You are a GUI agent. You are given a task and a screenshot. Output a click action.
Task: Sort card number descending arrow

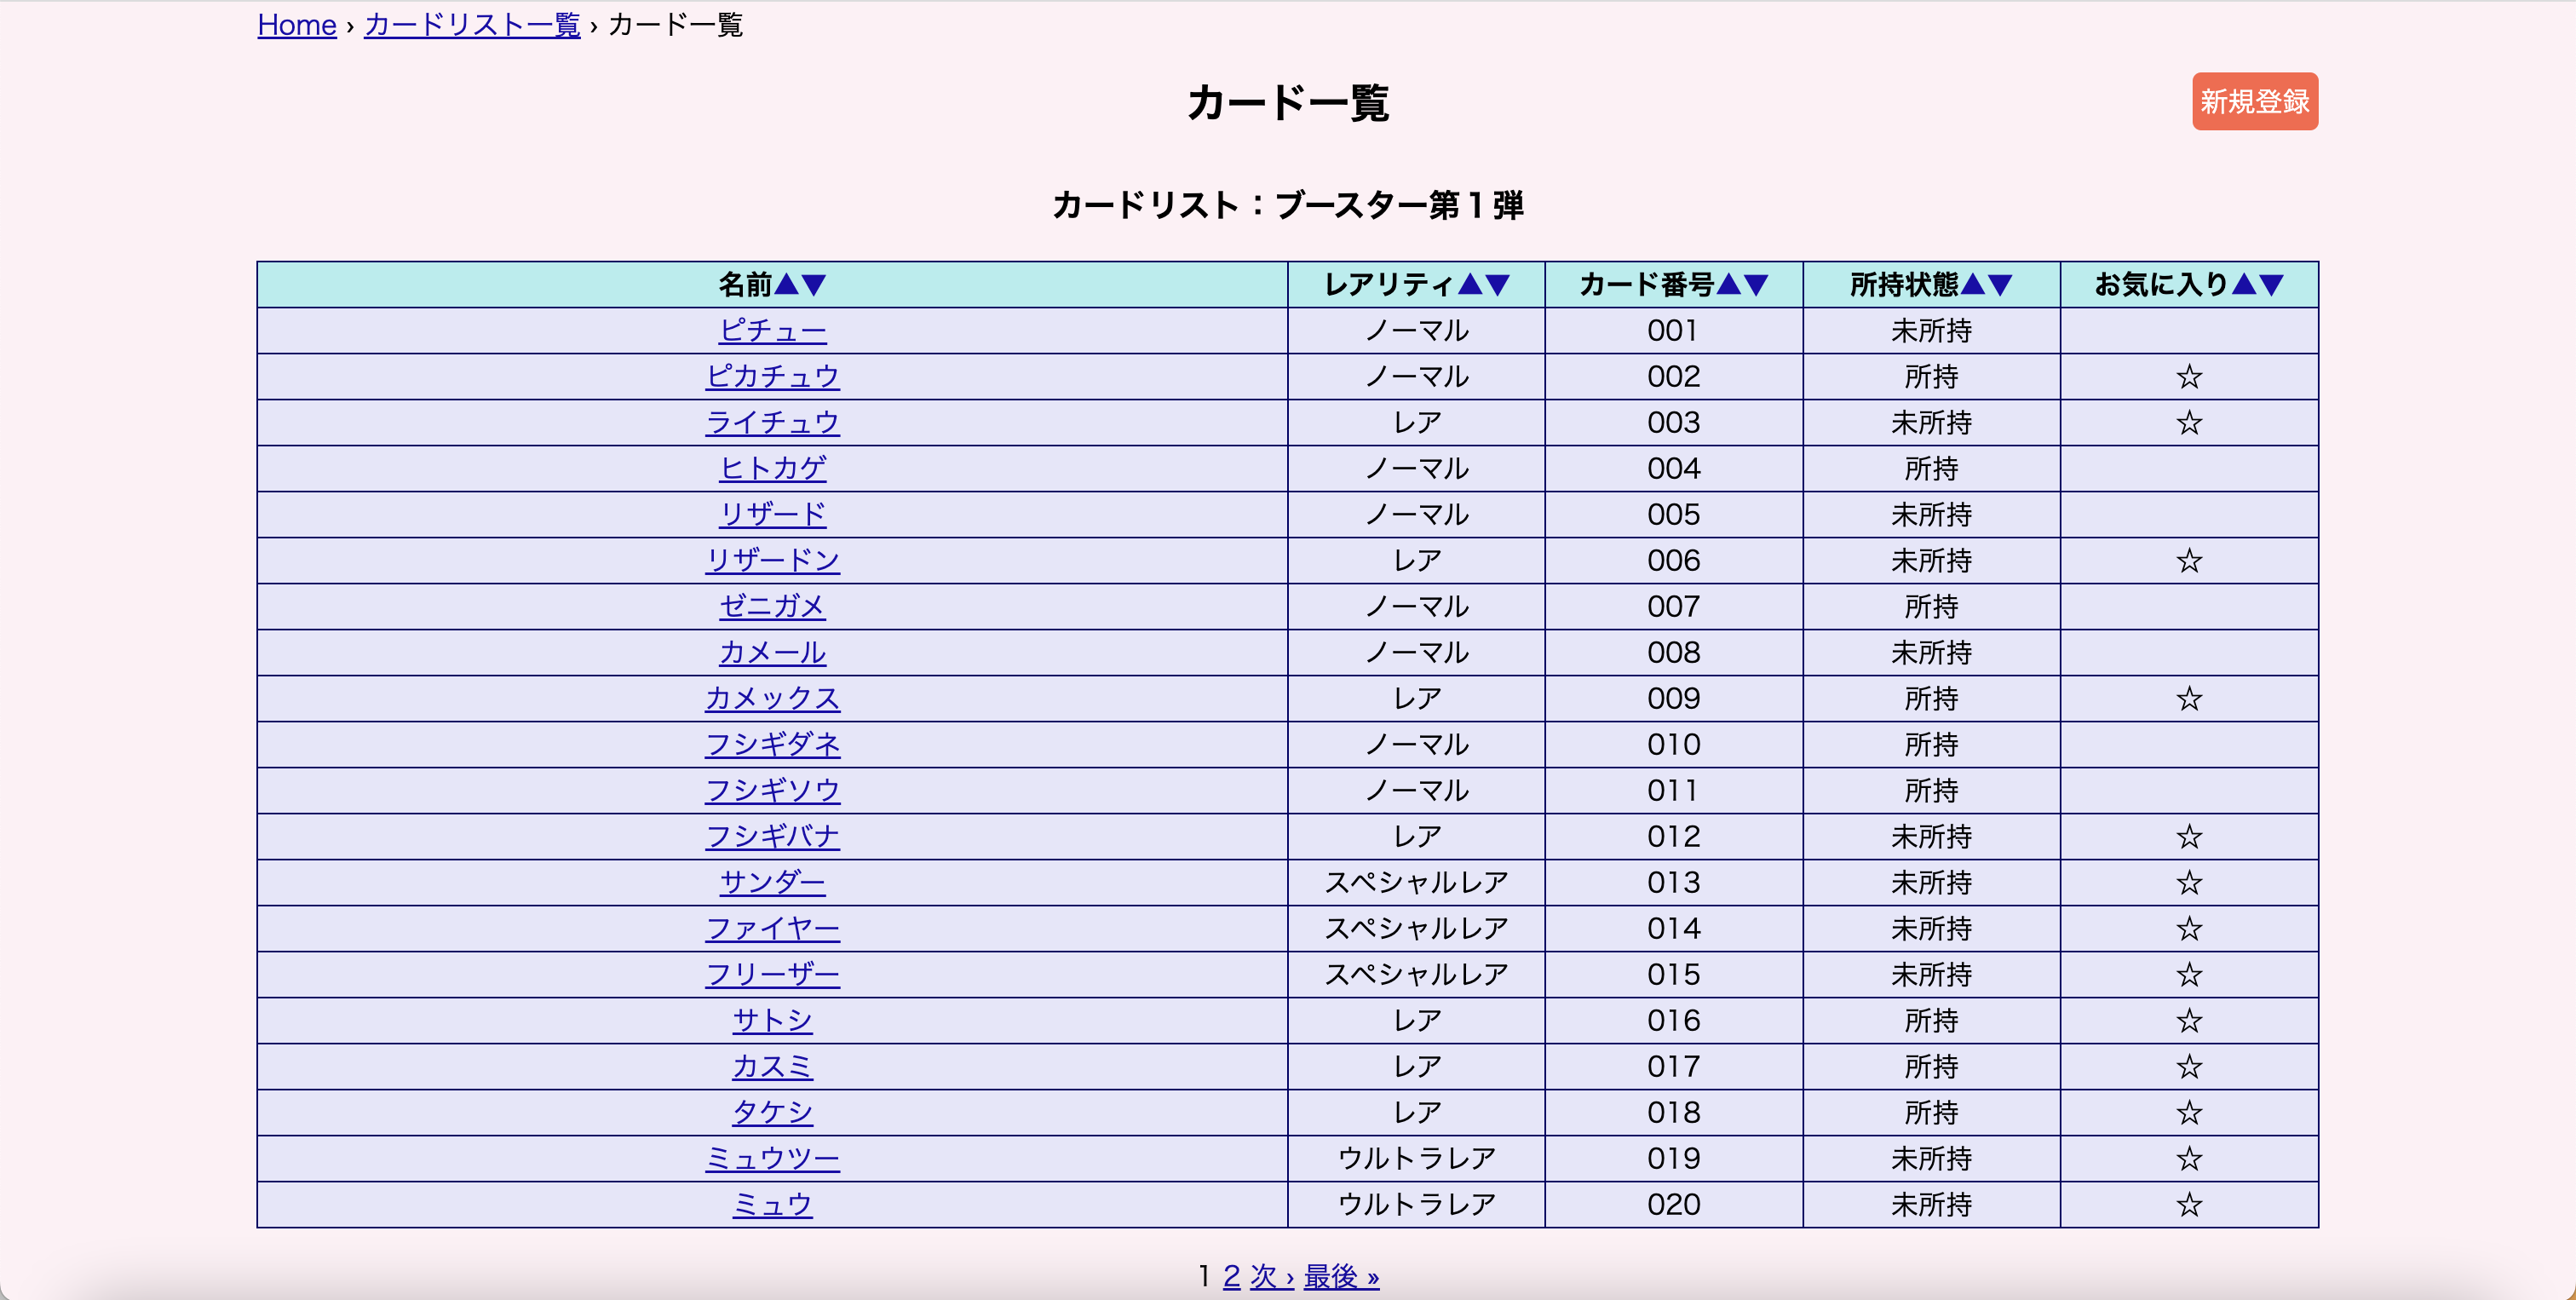(x=1756, y=285)
